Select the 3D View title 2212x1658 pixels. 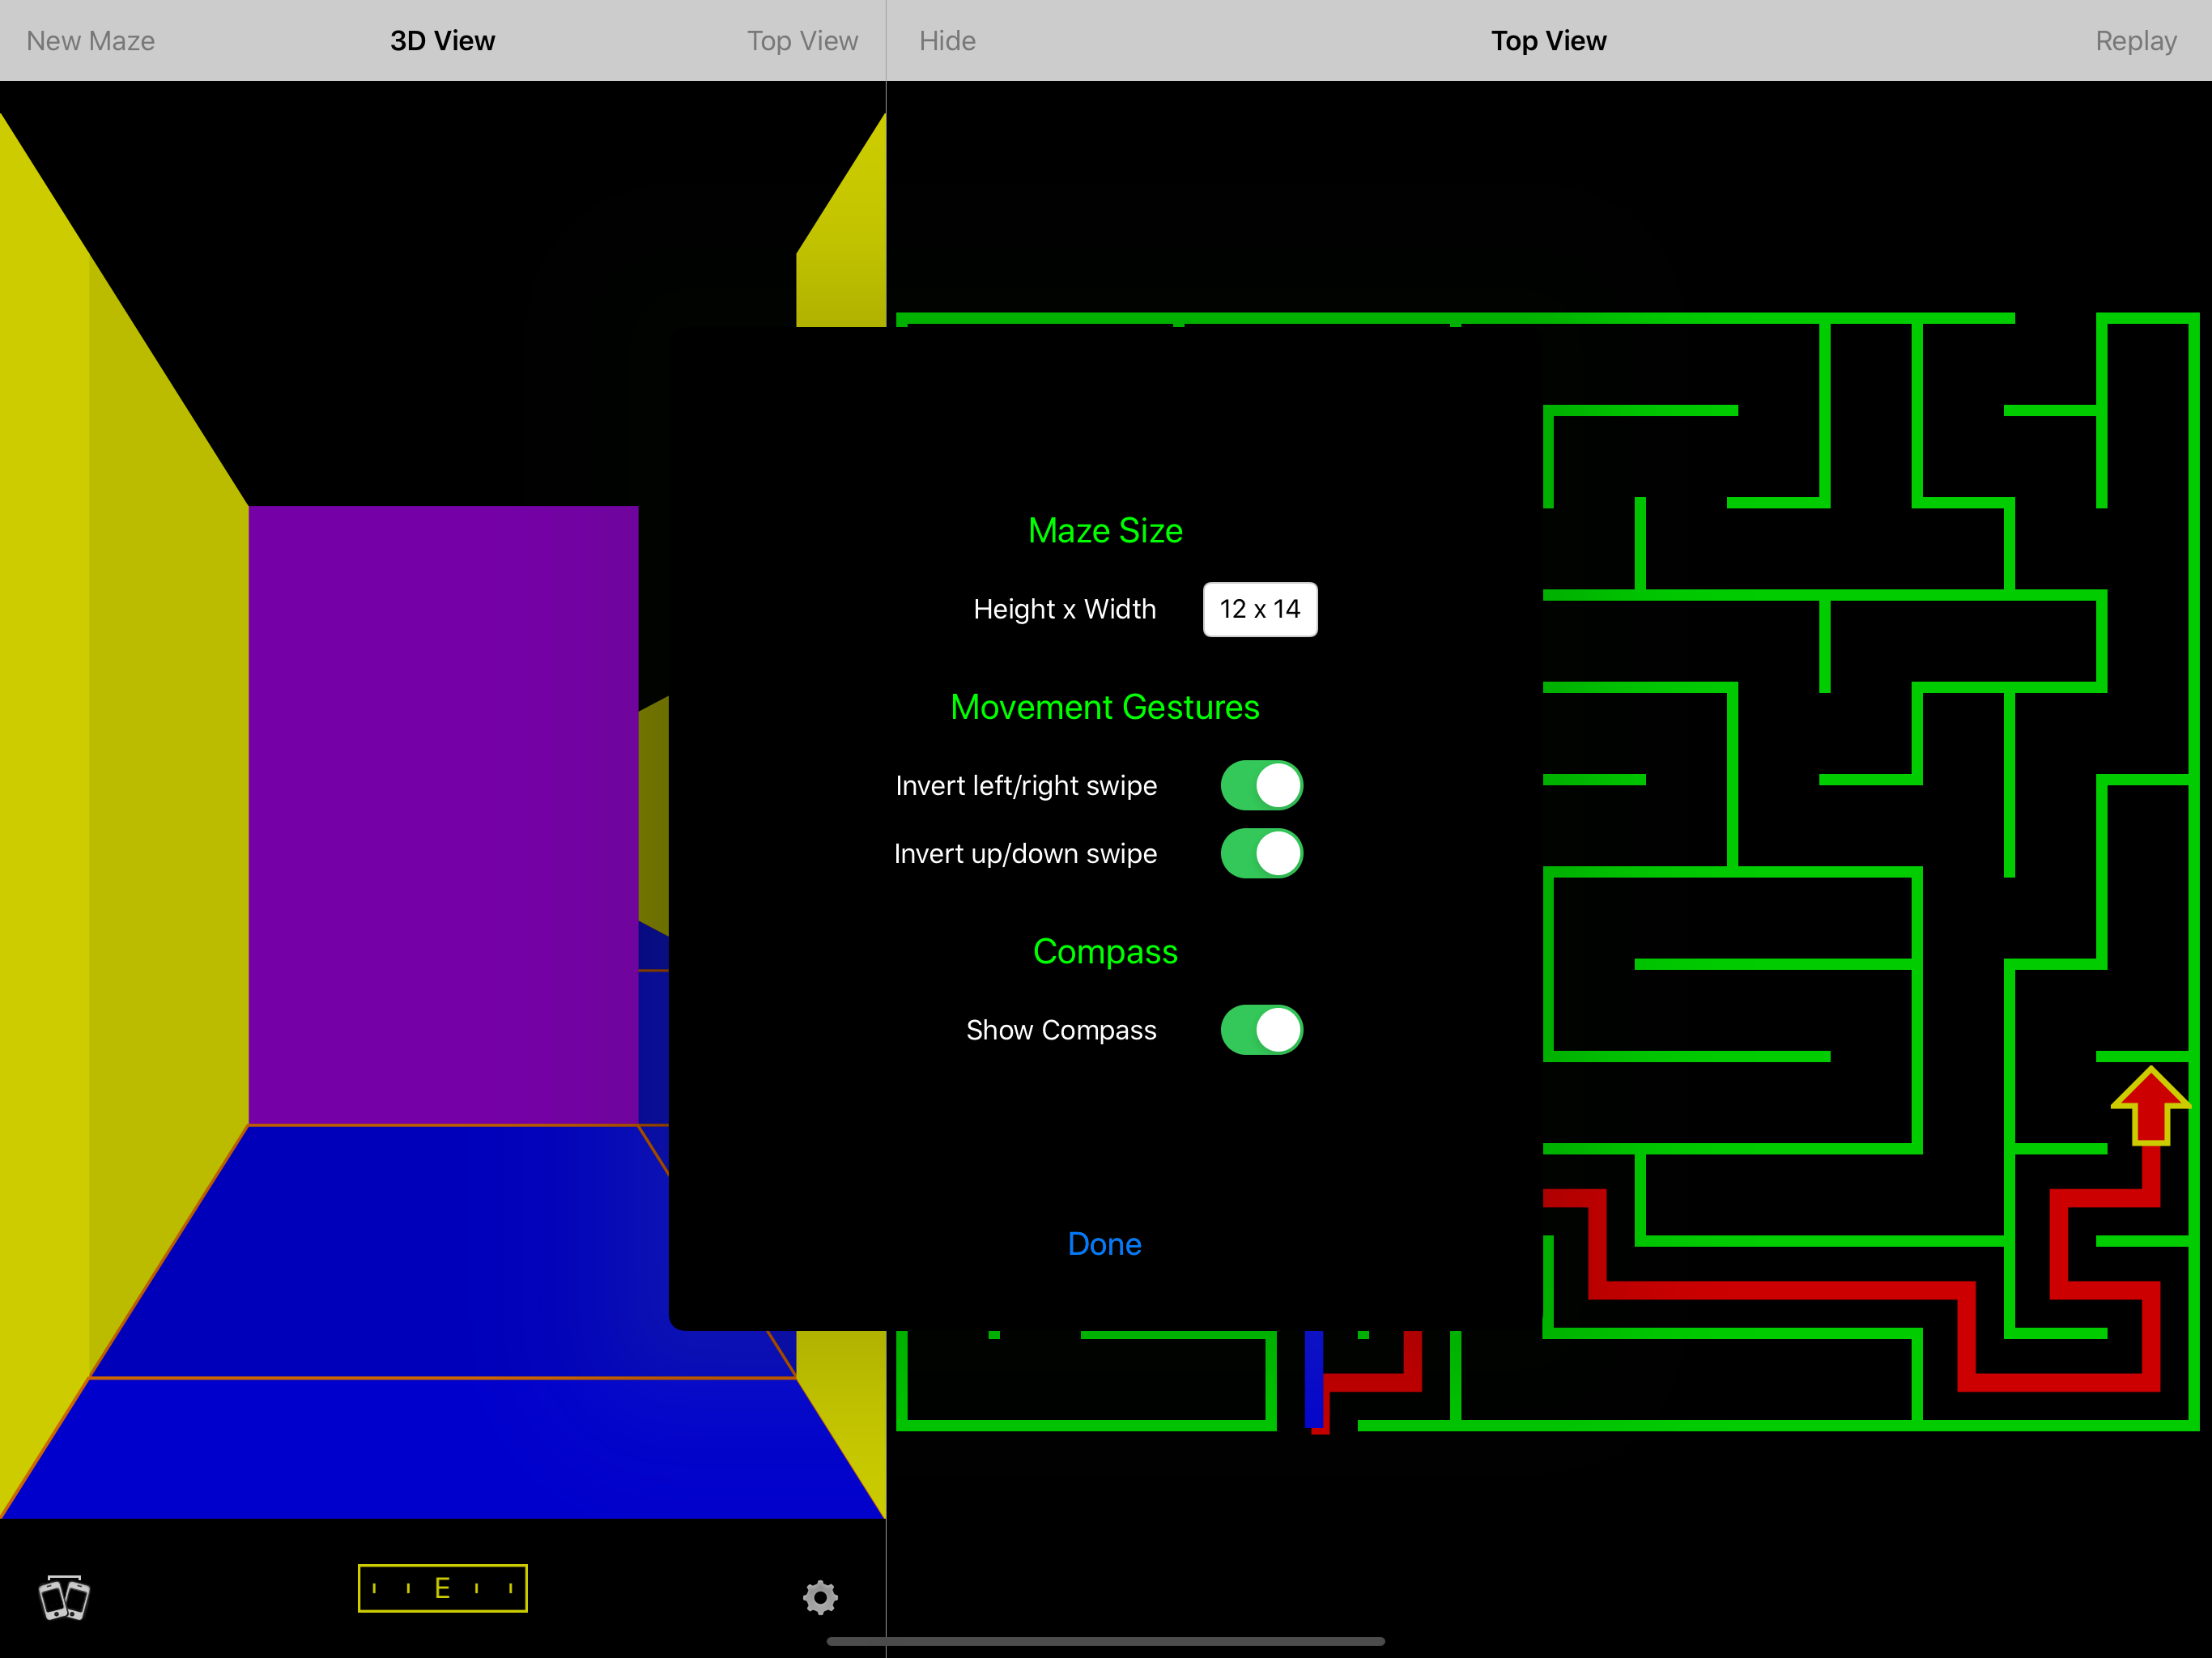442,41
